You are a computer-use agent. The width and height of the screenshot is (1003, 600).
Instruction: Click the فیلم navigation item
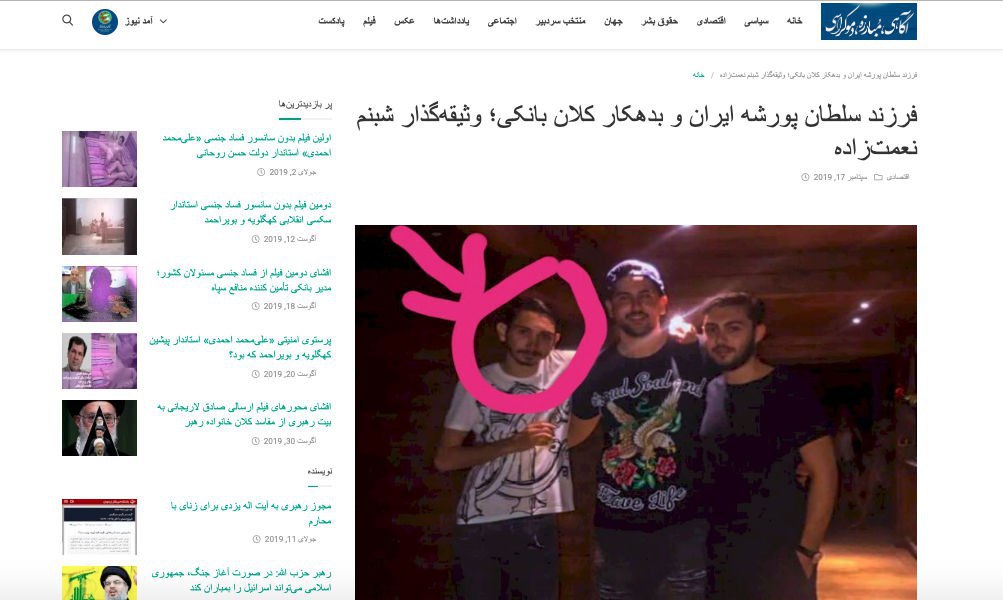(369, 21)
